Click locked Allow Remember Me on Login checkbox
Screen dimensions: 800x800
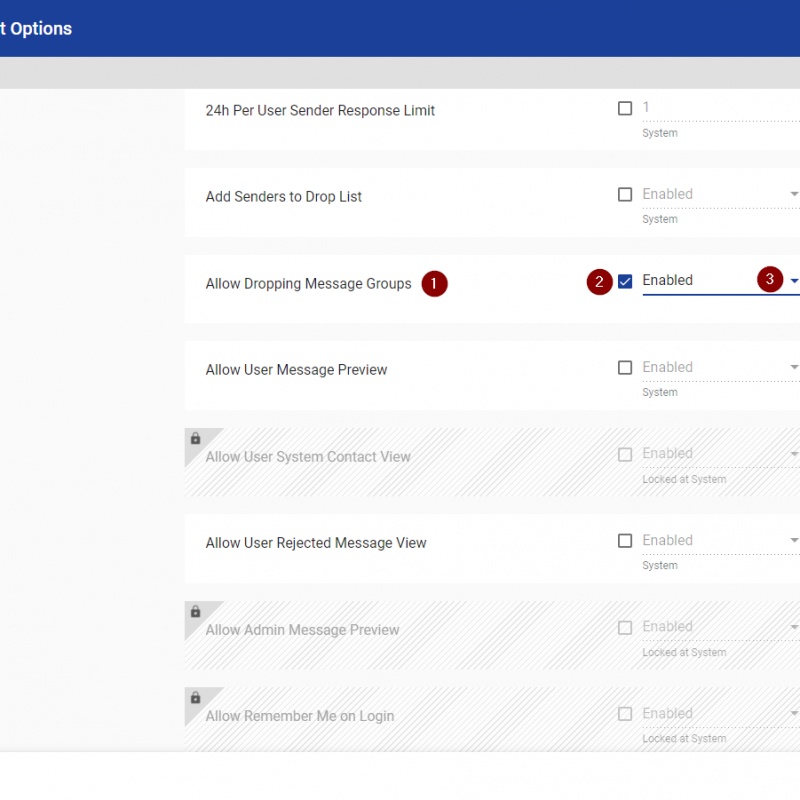coord(625,714)
